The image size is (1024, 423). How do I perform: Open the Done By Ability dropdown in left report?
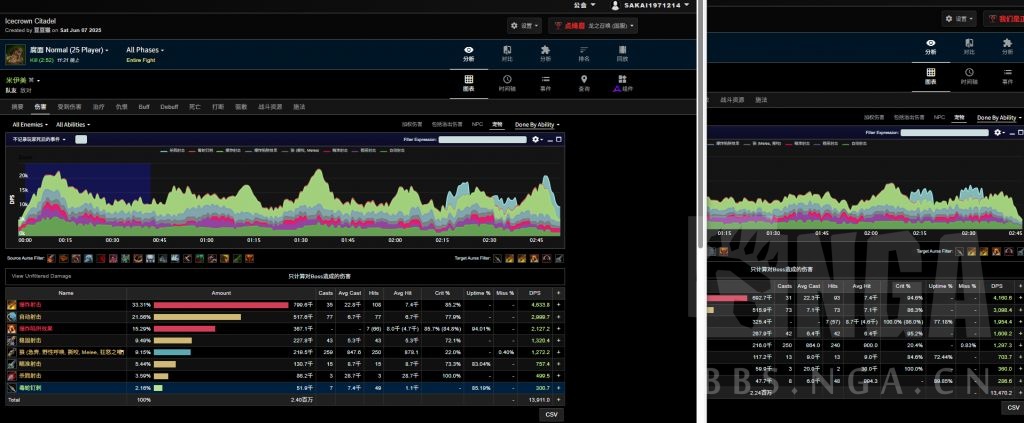click(x=535, y=125)
